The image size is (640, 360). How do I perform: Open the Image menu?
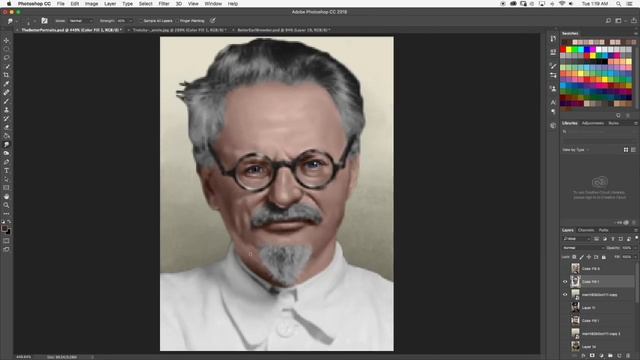tap(91, 4)
